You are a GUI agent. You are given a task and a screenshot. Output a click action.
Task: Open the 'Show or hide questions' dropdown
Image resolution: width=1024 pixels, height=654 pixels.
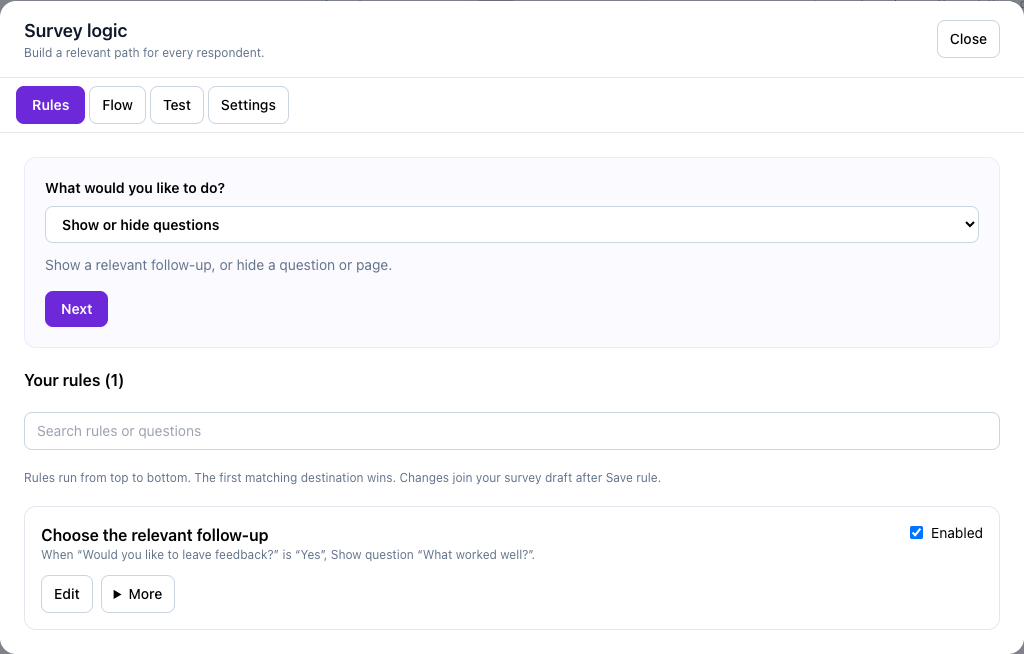point(512,225)
